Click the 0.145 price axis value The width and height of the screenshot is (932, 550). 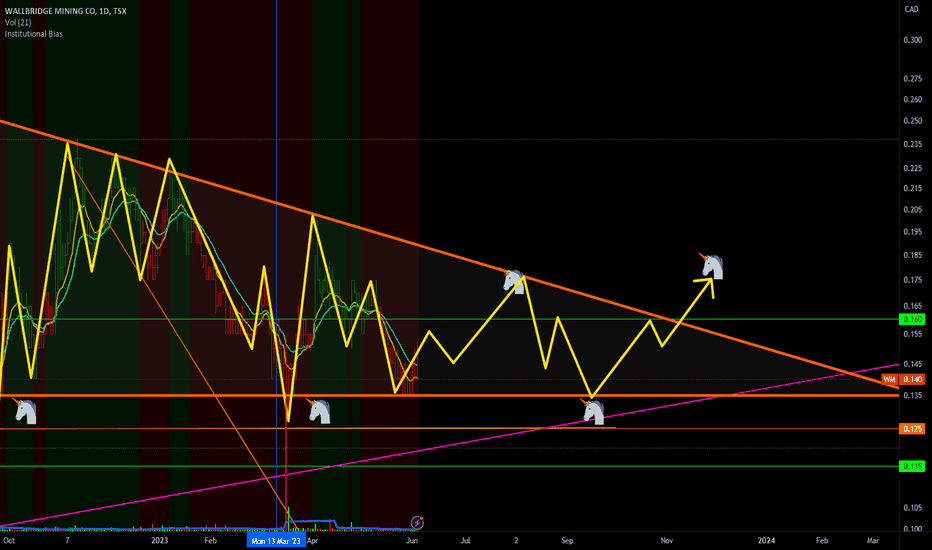(912, 364)
